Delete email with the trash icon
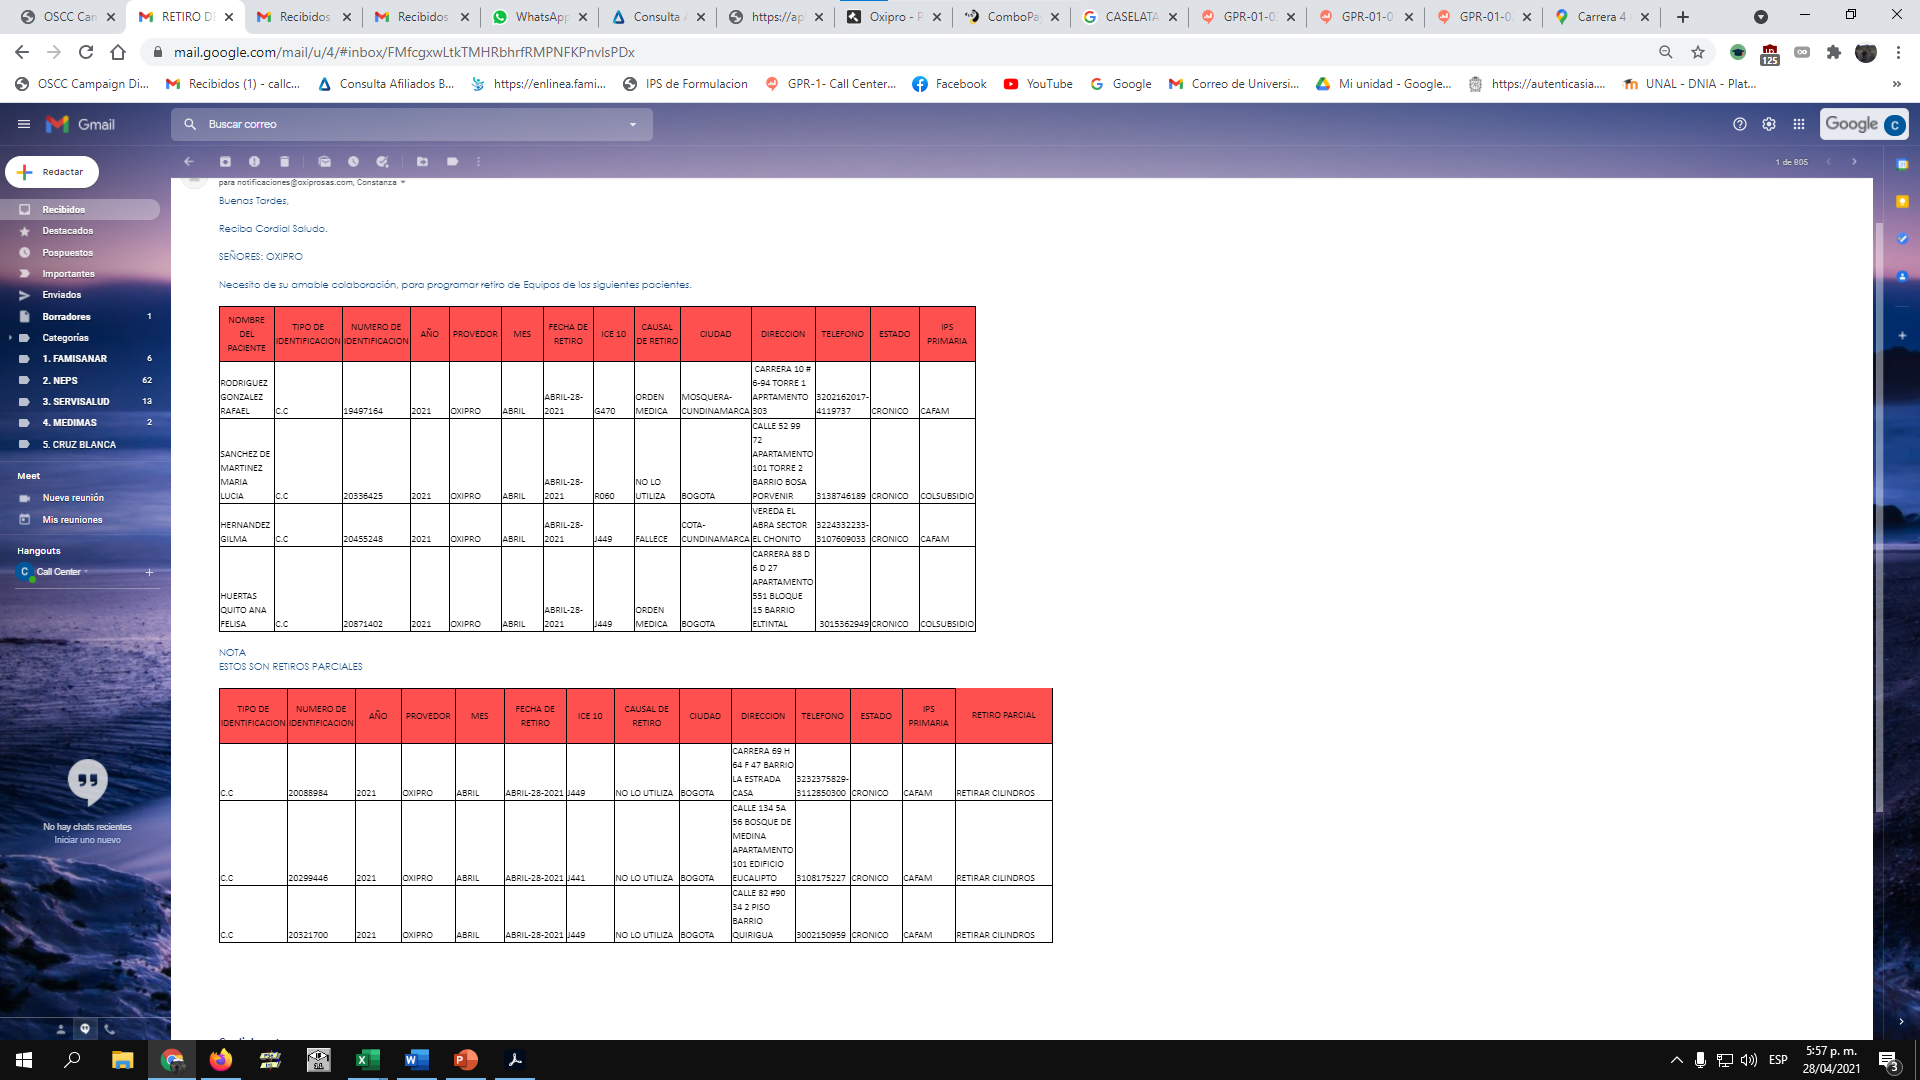This screenshot has width=1920, height=1080. click(x=284, y=161)
